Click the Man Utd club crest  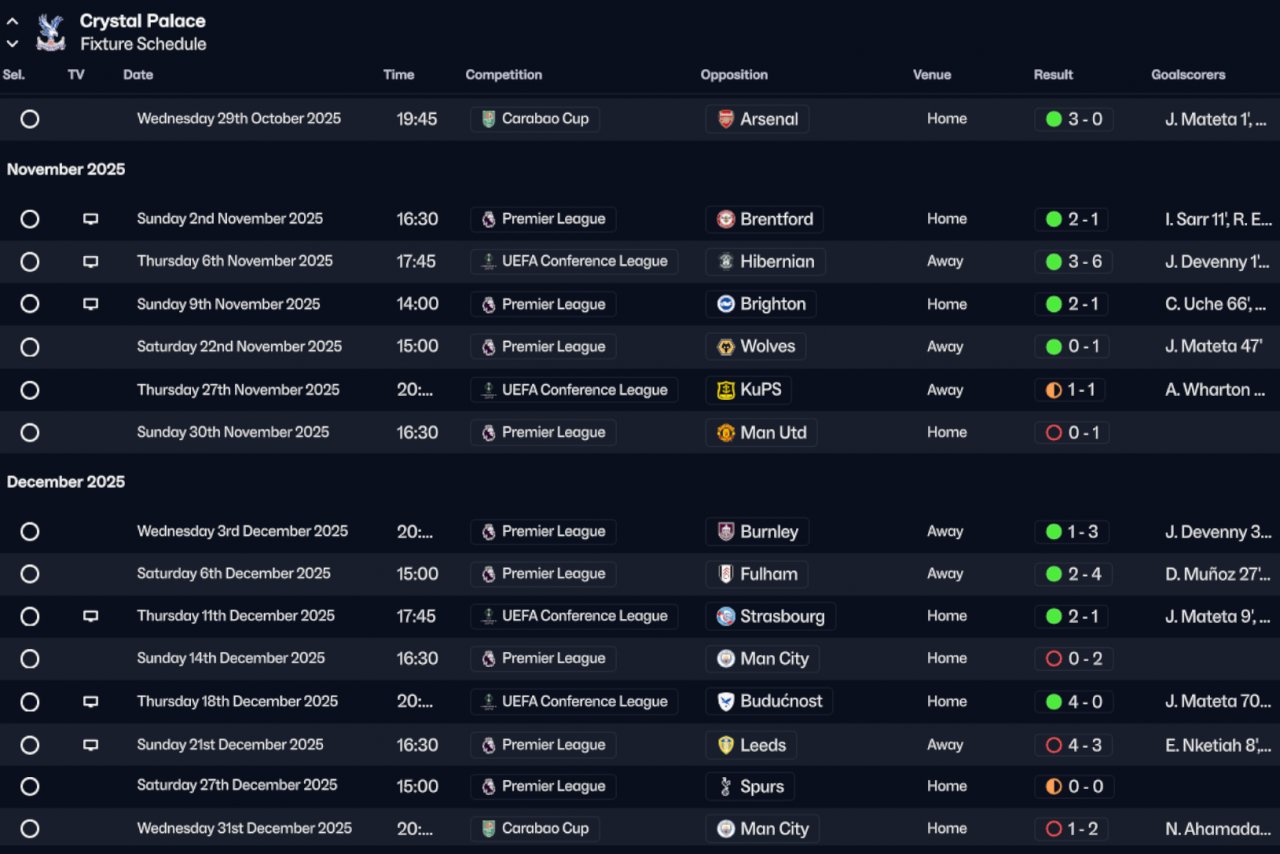(x=726, y=432)
